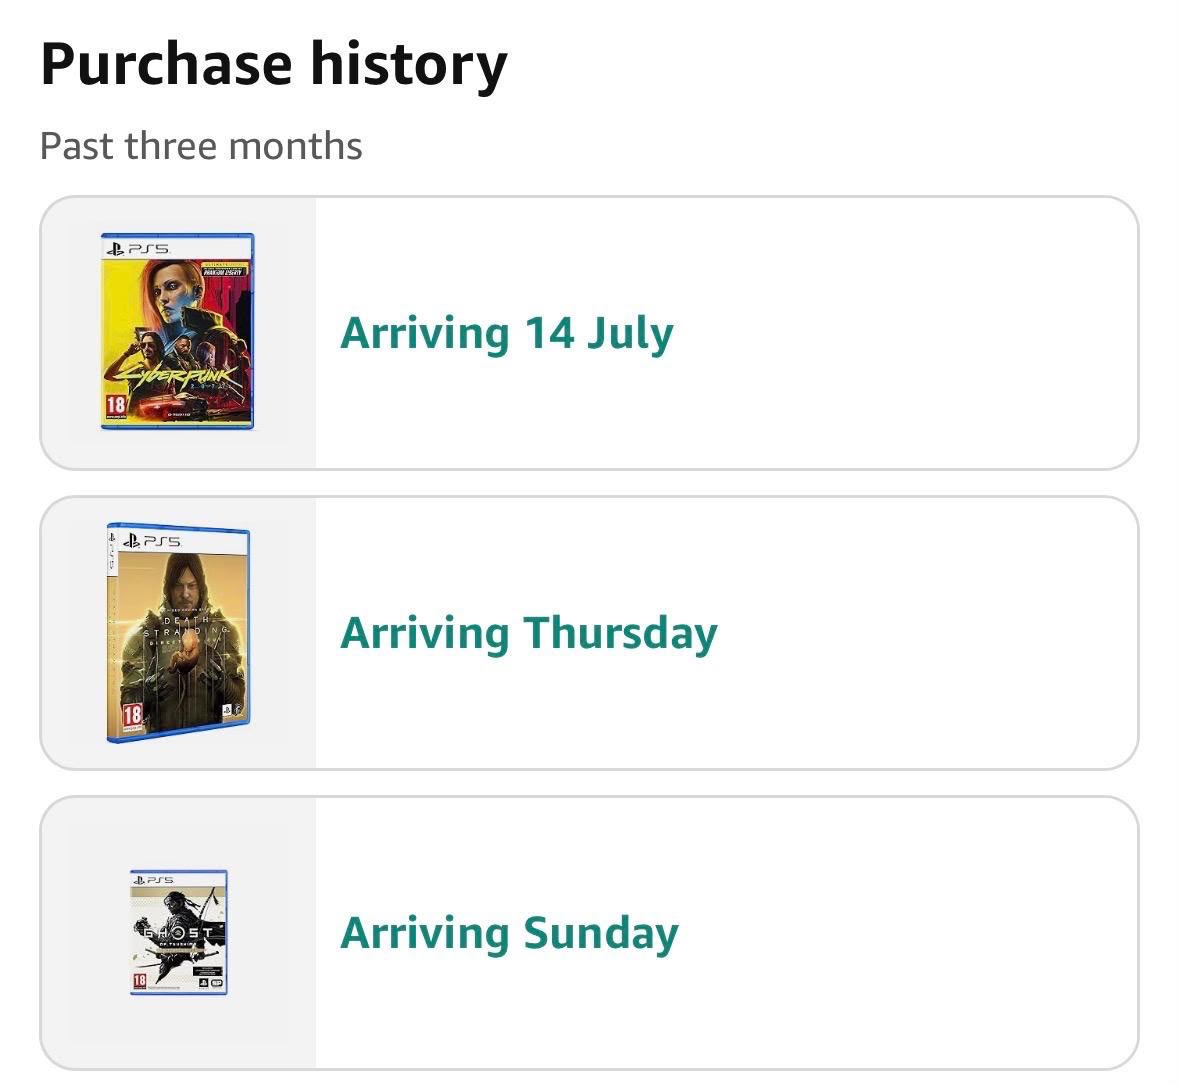Click the PS5 logo on Ghost cover

[x=153, y=879]
